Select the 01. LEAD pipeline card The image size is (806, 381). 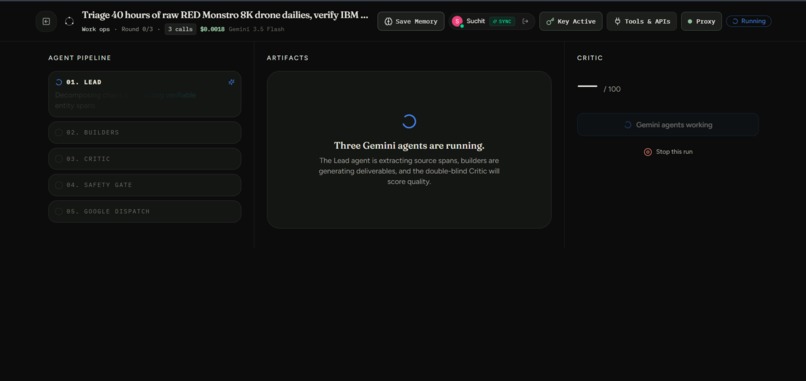click(144, 94)
